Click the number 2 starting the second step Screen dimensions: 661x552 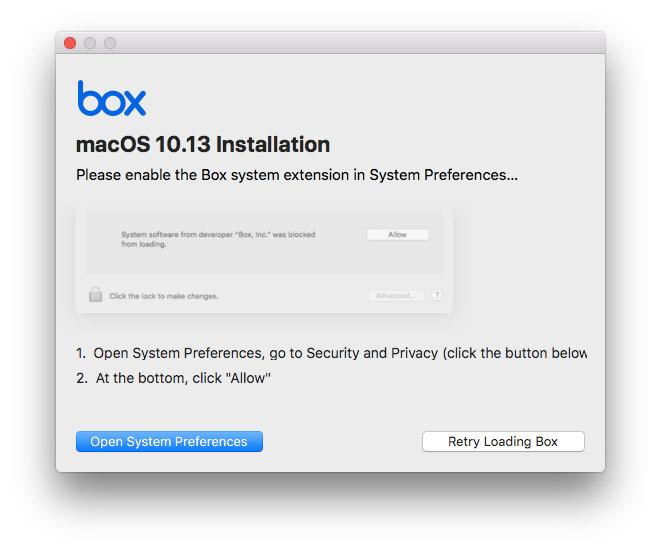[x=81, y=378]
